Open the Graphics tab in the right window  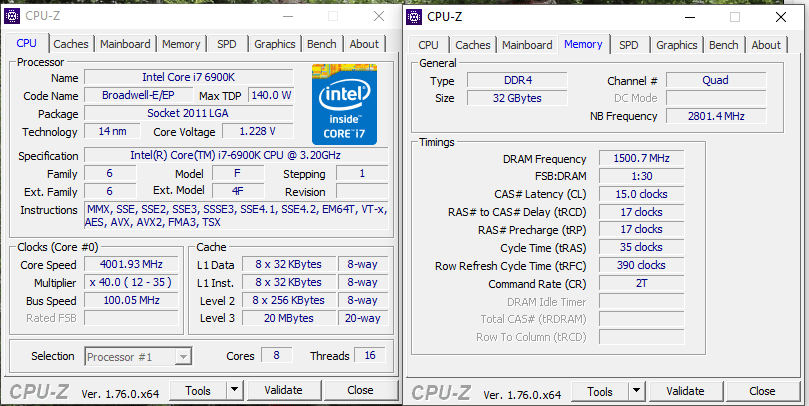[x=677, y=45]
